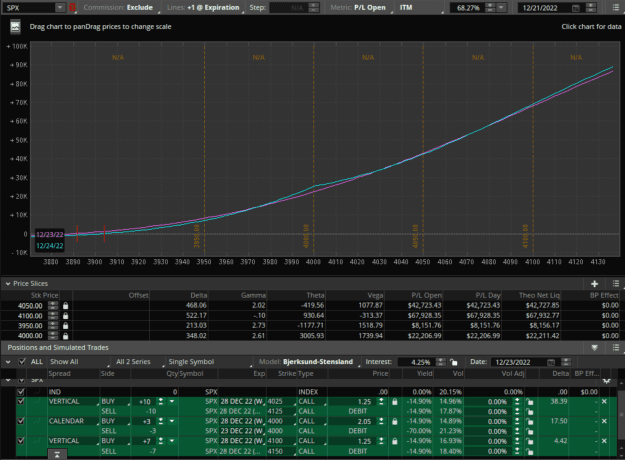Adjust the +3 calendar quantity stepper

[161, 421]
